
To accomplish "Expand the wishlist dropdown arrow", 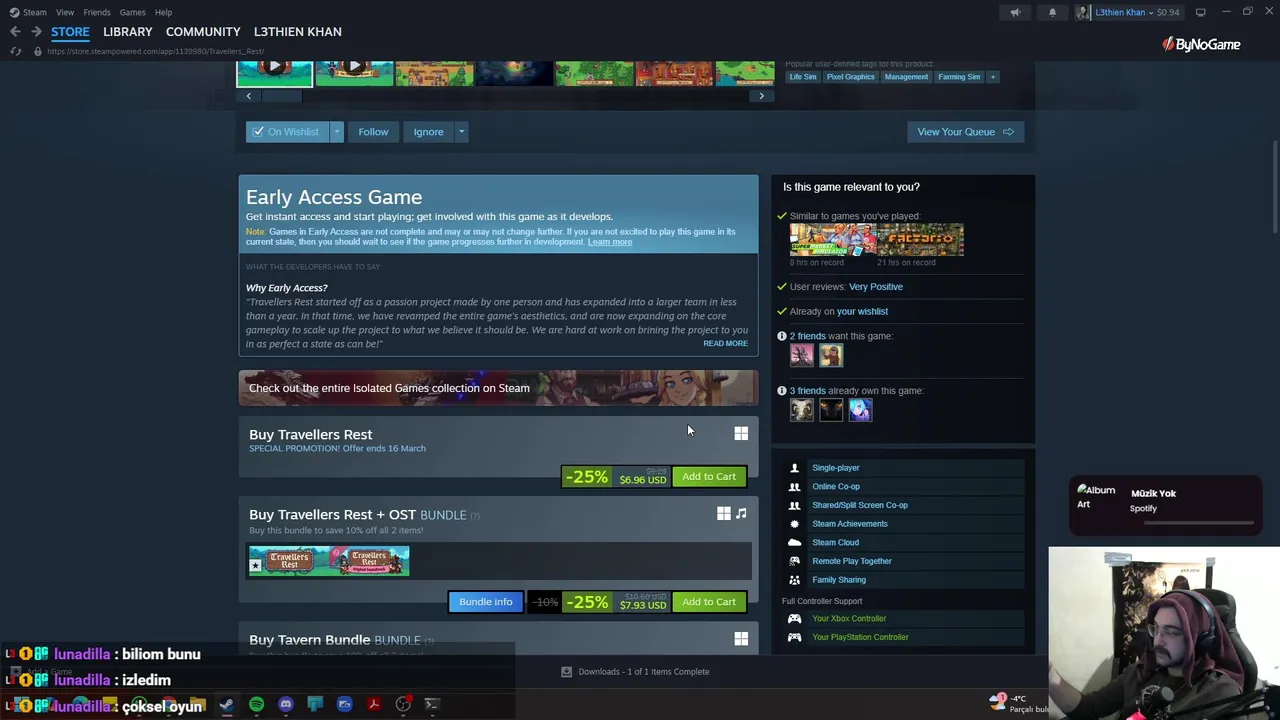I will (337, 132).
